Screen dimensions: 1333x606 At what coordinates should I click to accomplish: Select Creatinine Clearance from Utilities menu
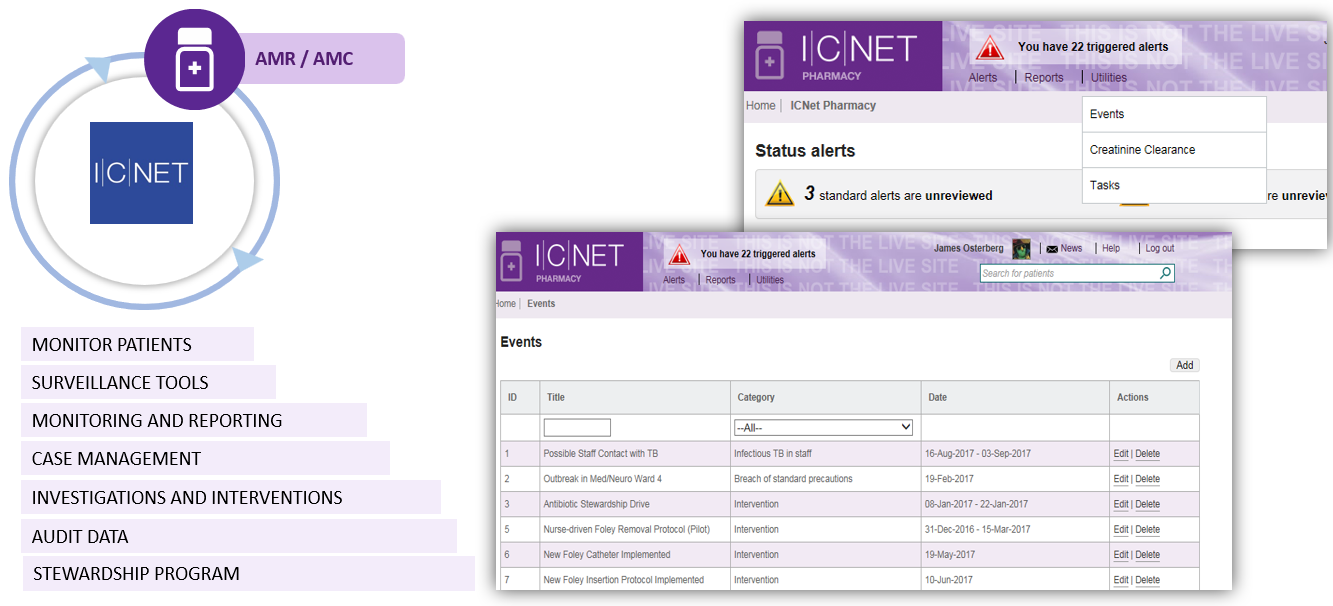click(1142, 150)
